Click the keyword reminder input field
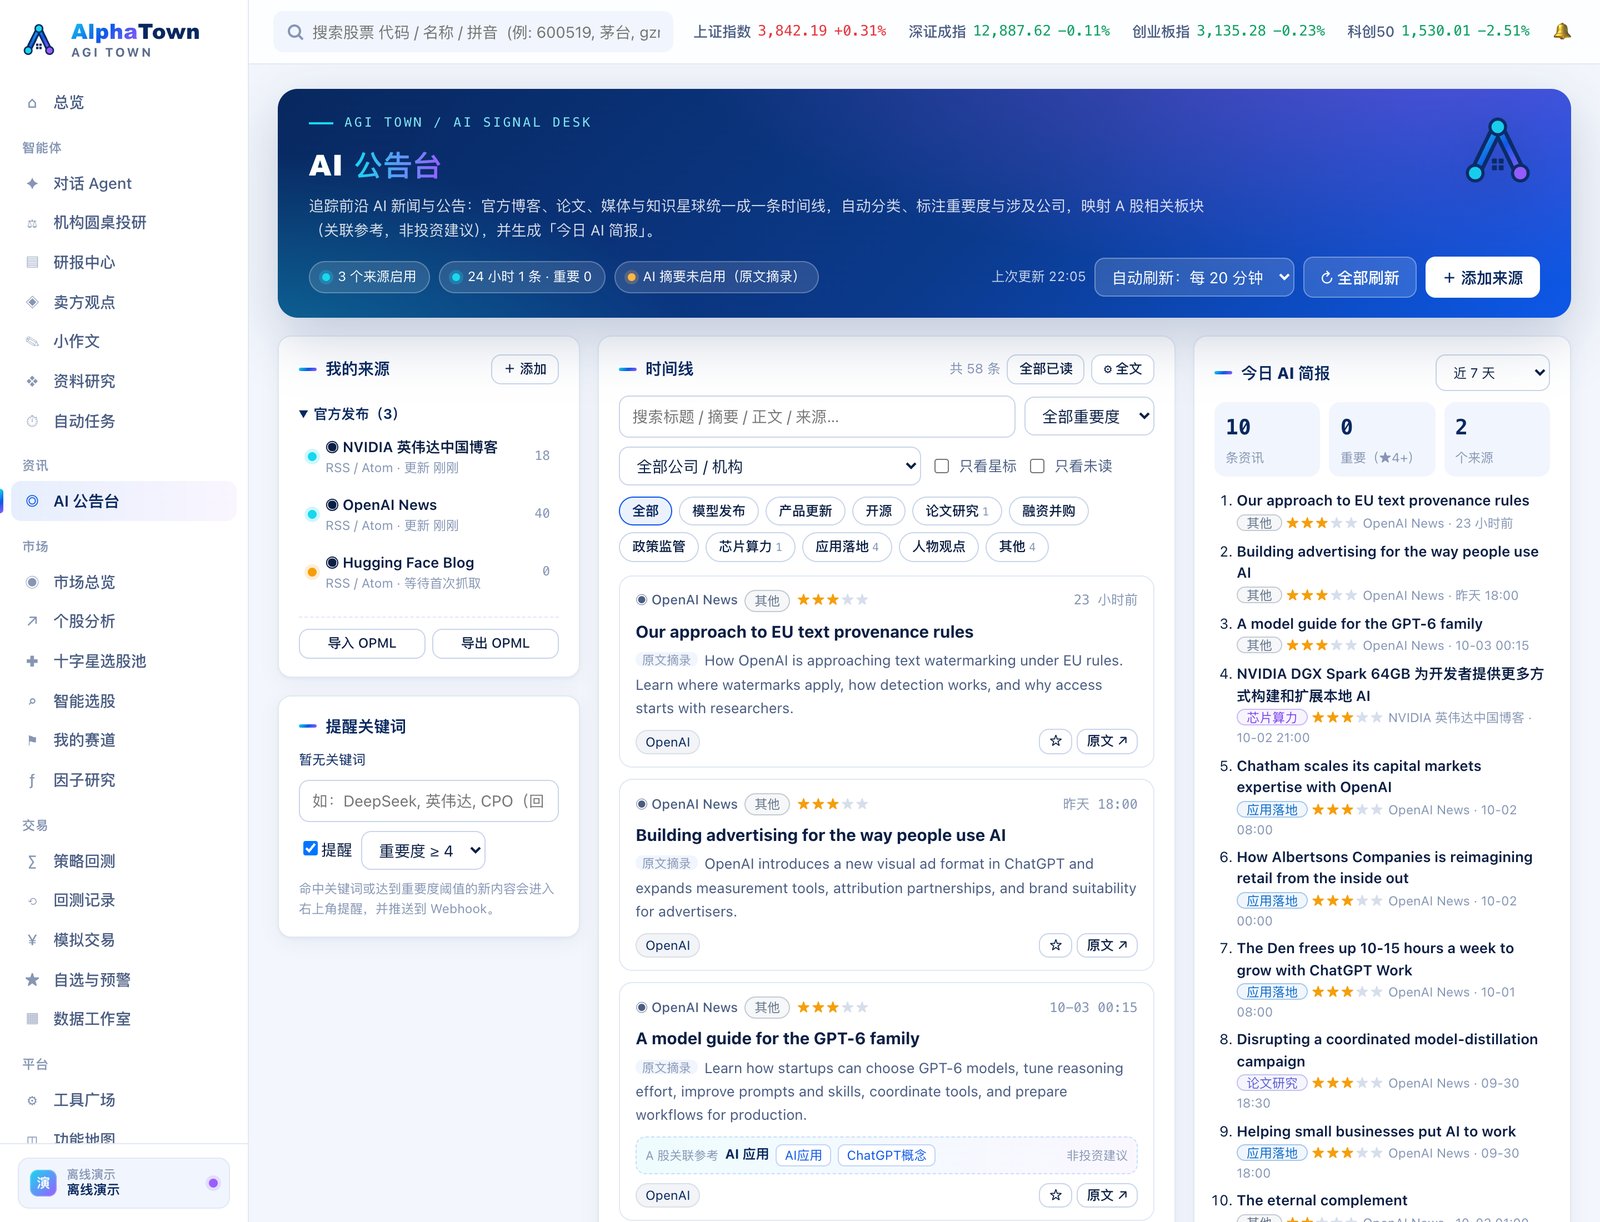This screenshot has width=1600, height=1222. coord(429,801)
